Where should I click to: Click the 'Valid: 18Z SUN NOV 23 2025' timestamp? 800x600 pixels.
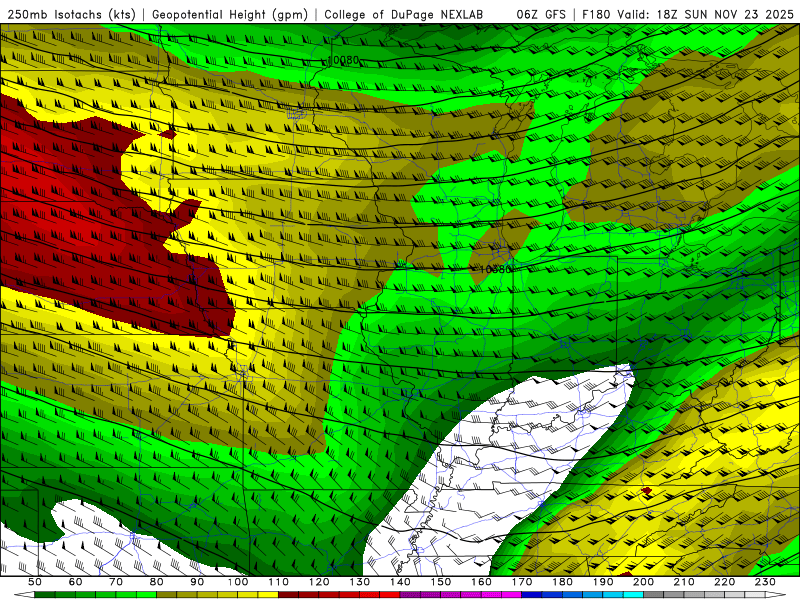point(706,14)
